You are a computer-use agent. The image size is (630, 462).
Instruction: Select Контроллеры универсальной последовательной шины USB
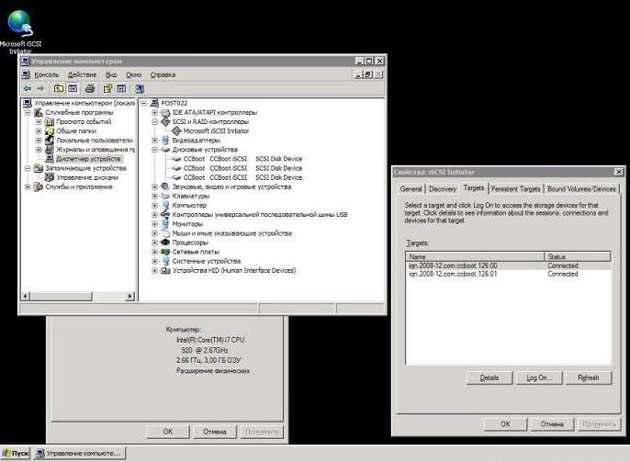(x=260, y=215)
